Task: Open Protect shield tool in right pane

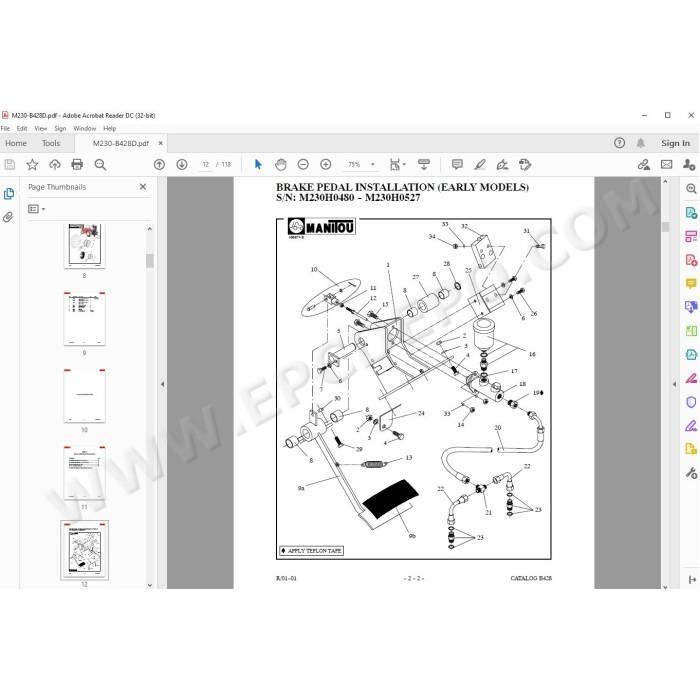Action: click(691, 402)
